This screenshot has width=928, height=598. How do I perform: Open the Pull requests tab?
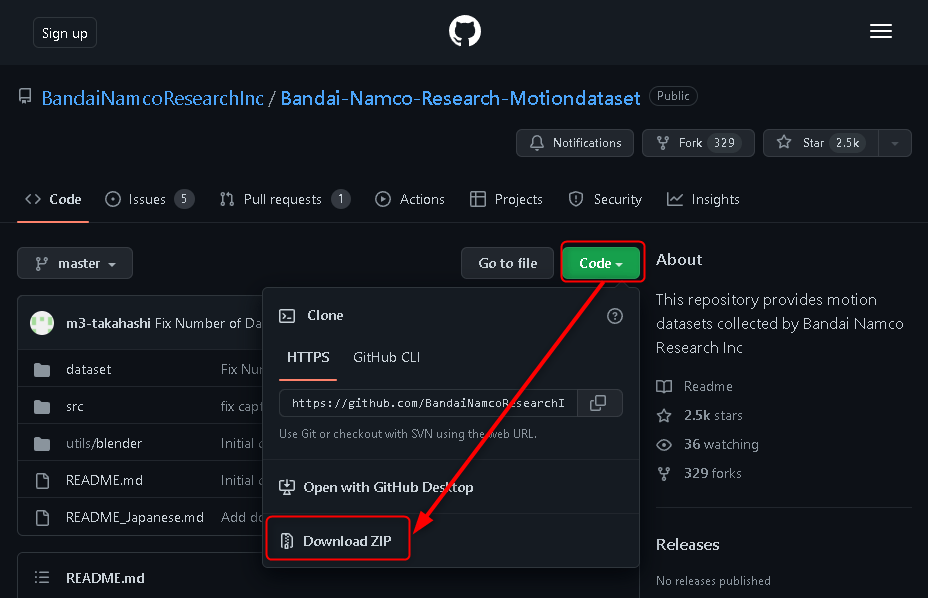pyautogui.click(x=285, y=200)
